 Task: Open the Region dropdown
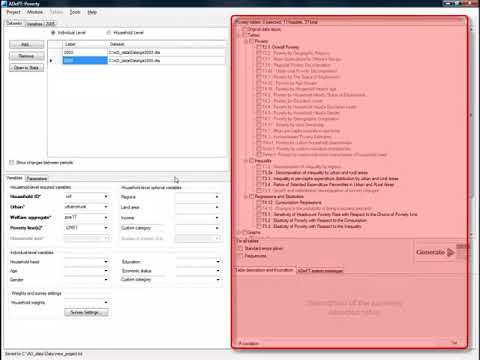pos(217,197)
